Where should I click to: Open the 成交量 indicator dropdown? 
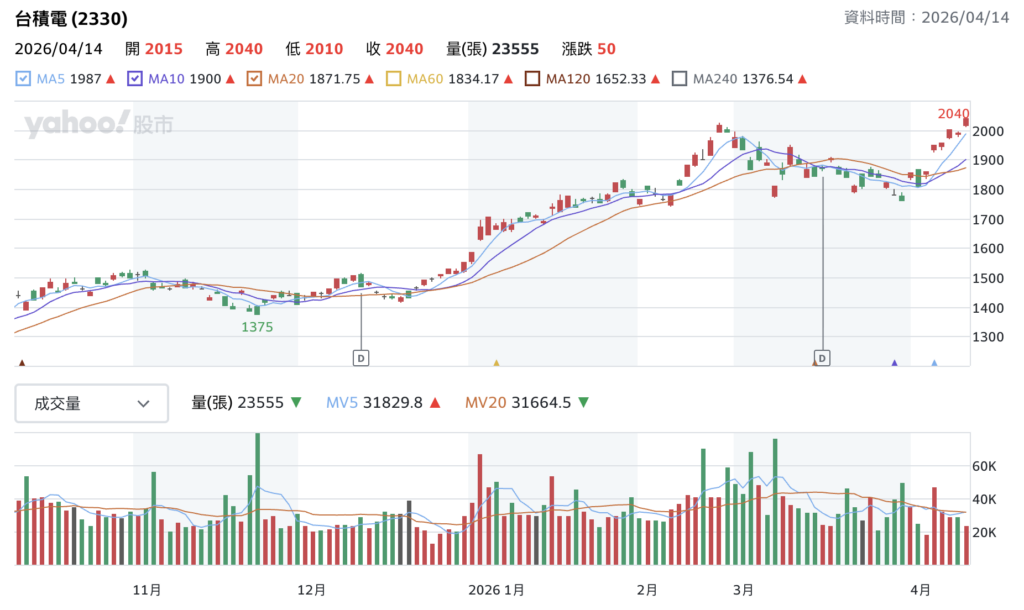(91, 403)
